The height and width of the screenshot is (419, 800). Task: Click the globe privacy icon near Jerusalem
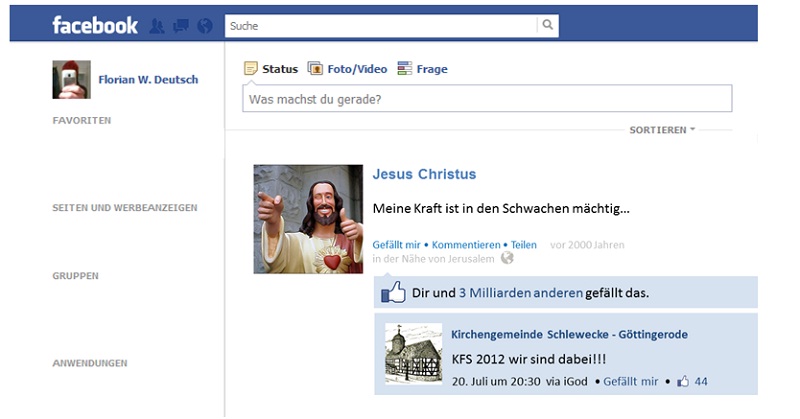[x=507, y=258]
